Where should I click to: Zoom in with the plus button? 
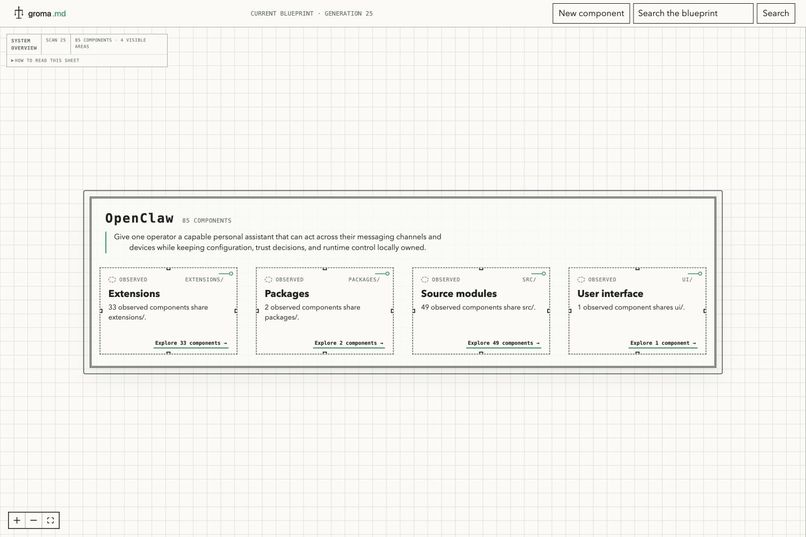pos(17,521)
